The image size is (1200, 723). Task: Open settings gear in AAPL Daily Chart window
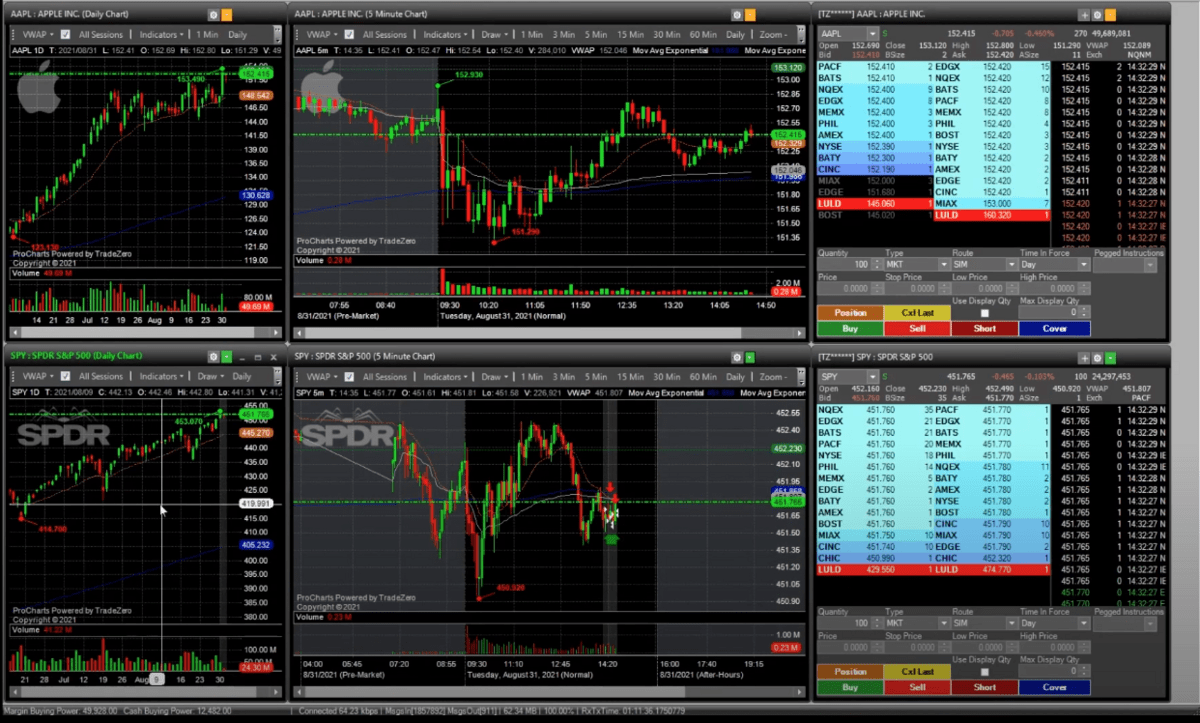coord(213,16)
